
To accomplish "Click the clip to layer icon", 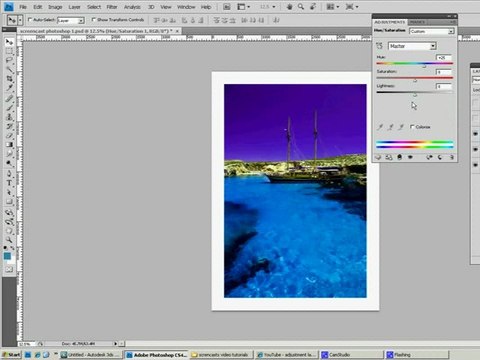I will (x=399, y=157).
